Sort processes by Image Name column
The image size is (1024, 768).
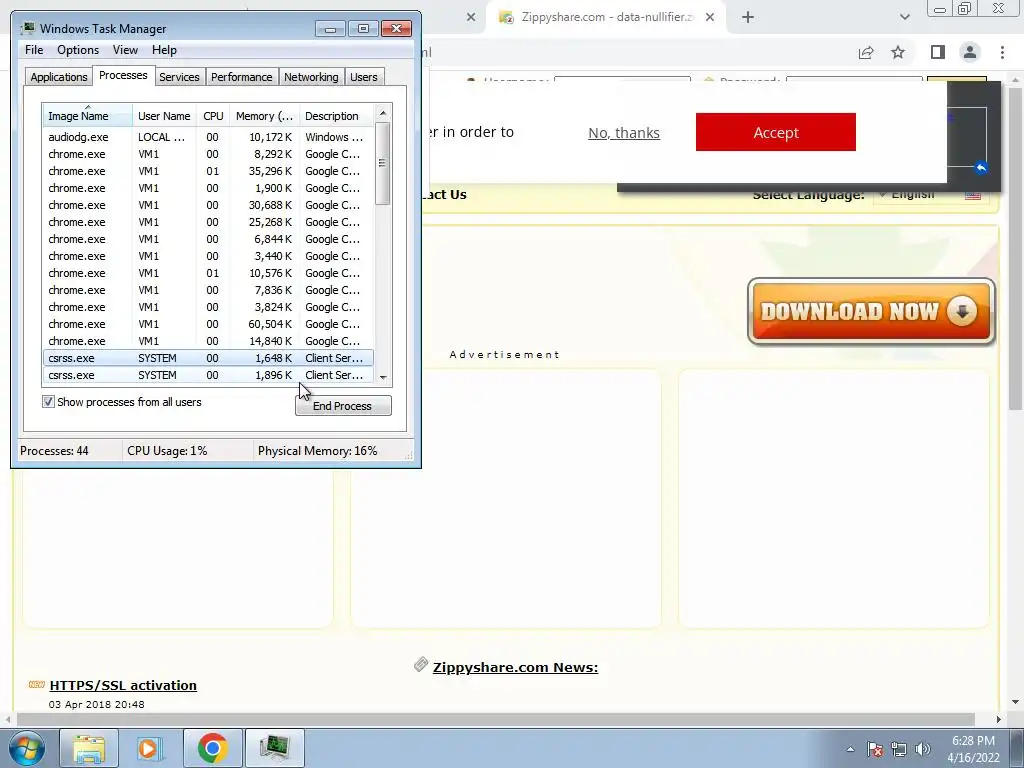[x=88, y=116]
